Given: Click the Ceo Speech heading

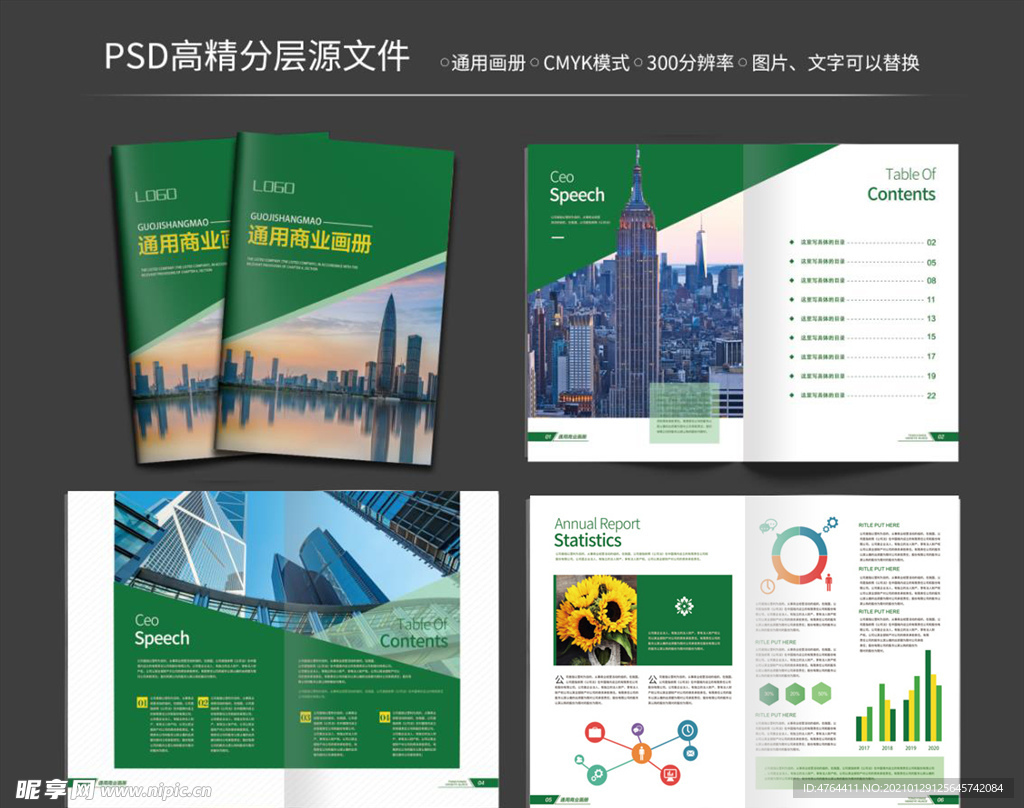Looking at the screenshot, I should tap(578, 183).
